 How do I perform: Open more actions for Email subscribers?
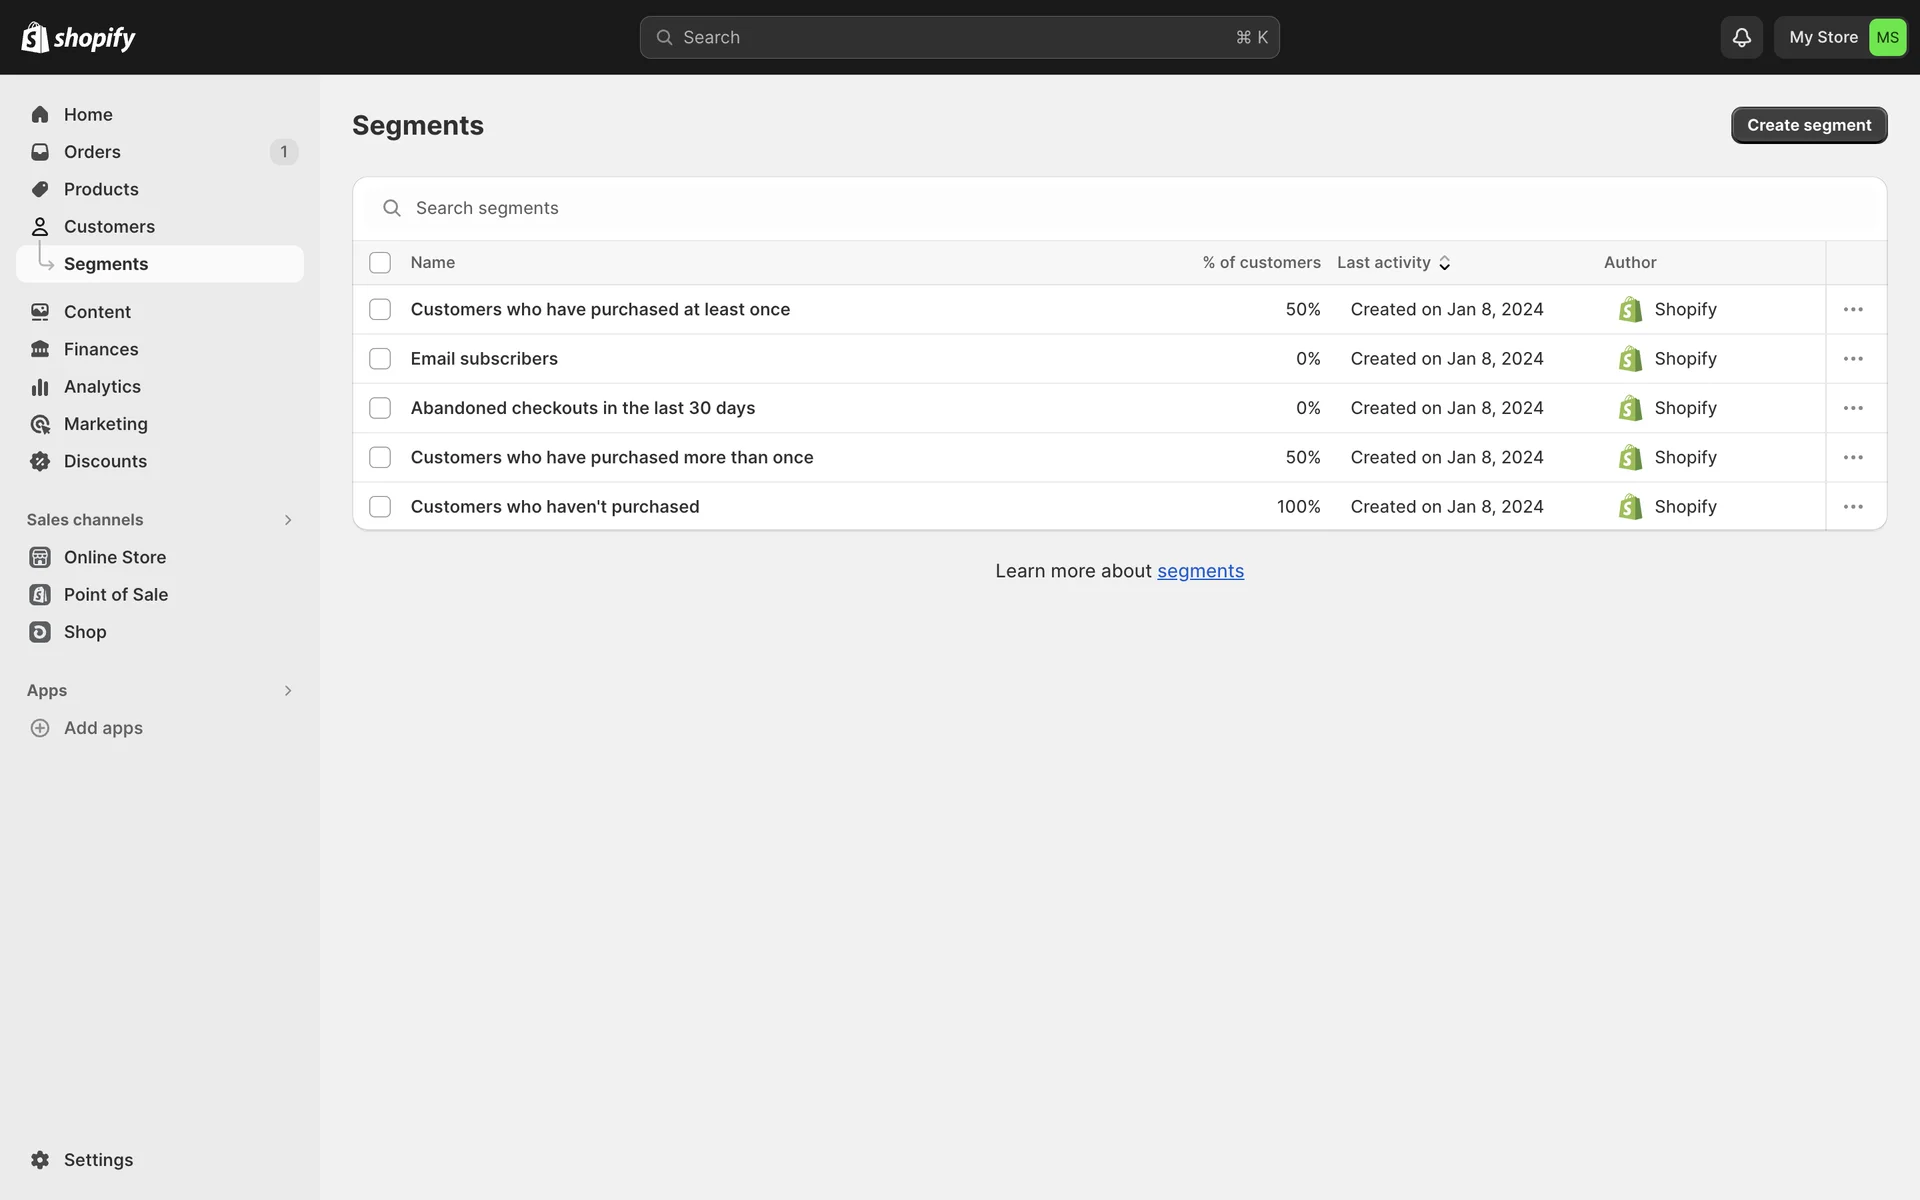tap(1853, 359)
